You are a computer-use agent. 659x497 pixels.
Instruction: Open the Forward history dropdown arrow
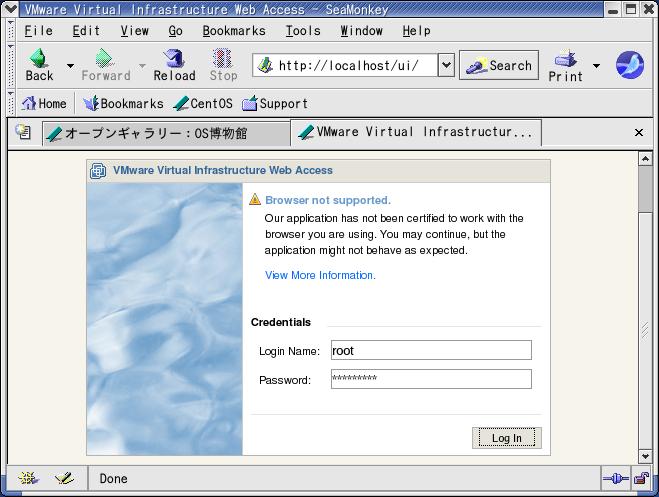tap(142, 66)
